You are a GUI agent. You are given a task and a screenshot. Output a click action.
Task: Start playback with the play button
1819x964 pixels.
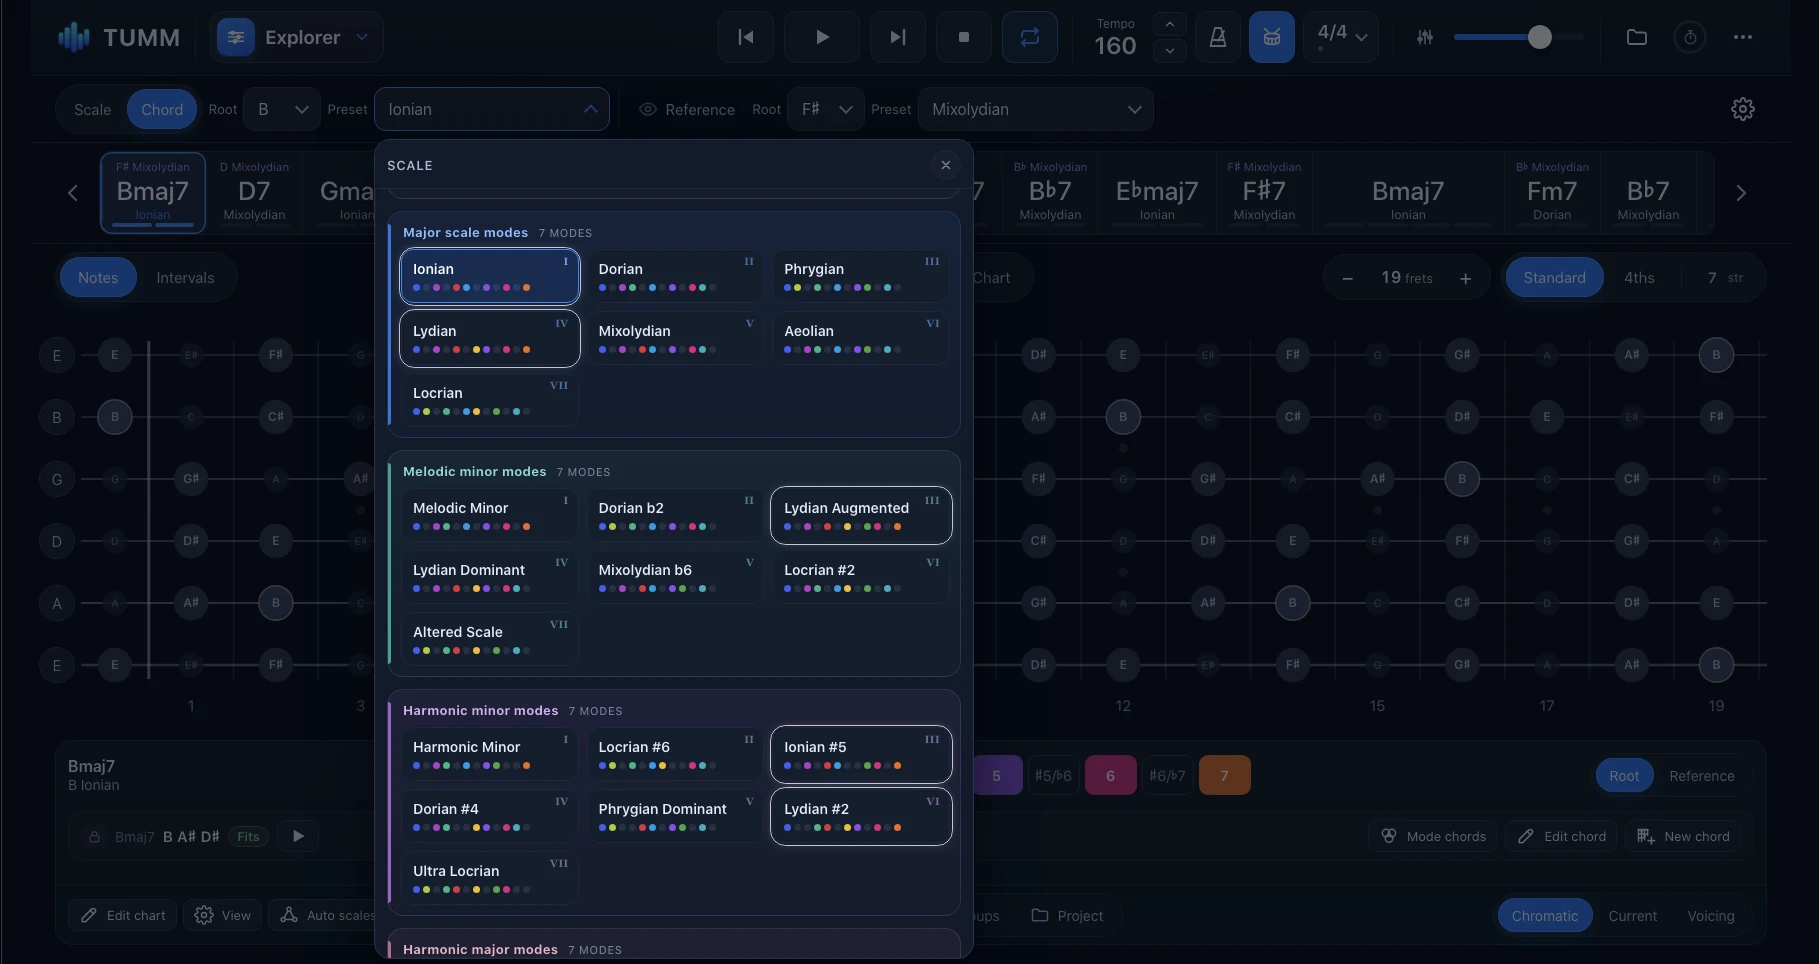(822, 37)
